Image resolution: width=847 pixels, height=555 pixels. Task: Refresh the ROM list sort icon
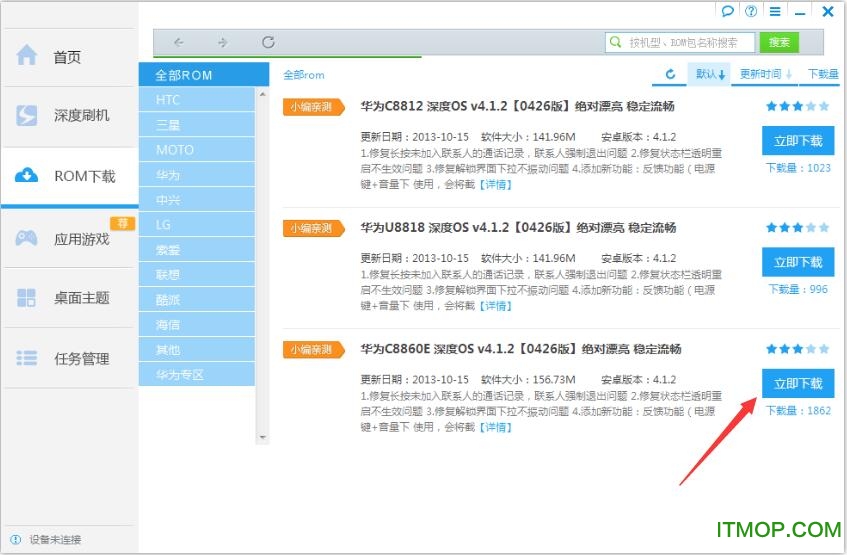coord(670,74)
